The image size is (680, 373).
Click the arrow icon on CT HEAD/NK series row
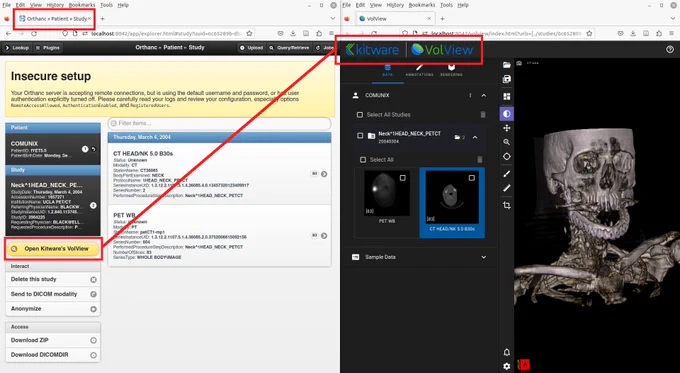click(324, 174)
